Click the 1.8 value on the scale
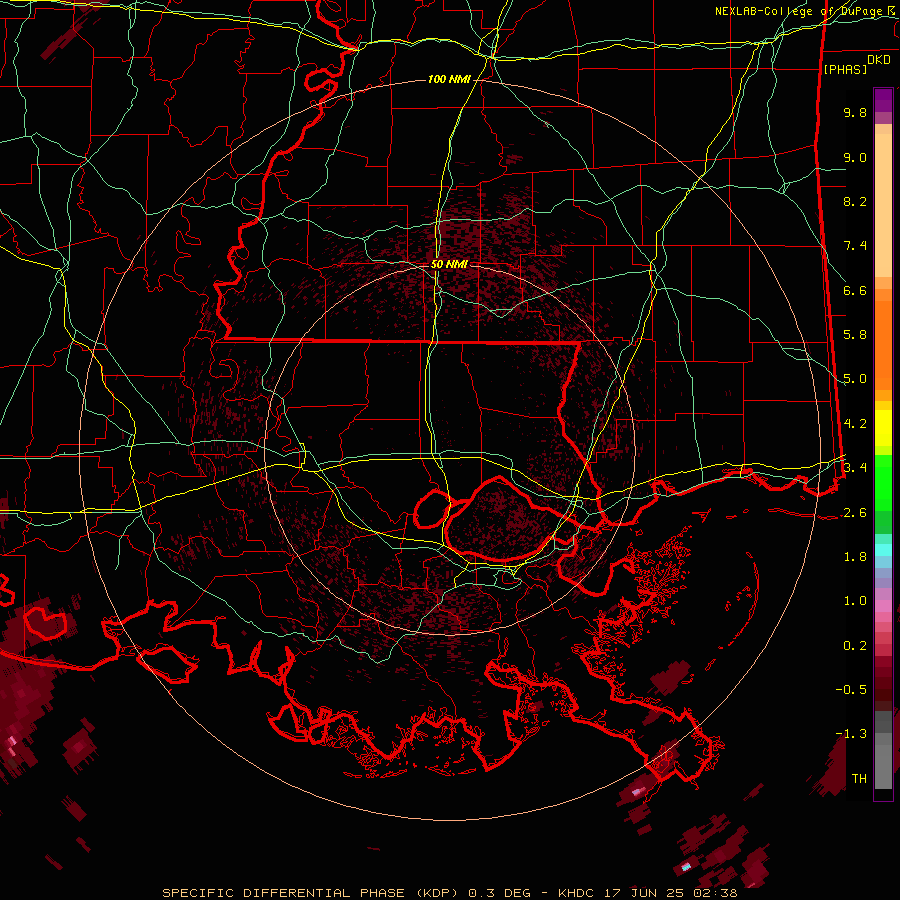 pos(855,557)
